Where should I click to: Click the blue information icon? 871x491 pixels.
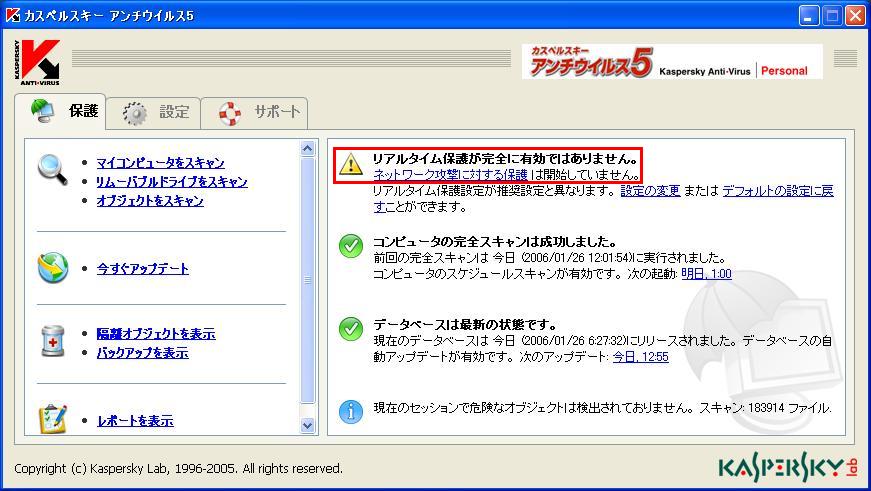point(351,412)
